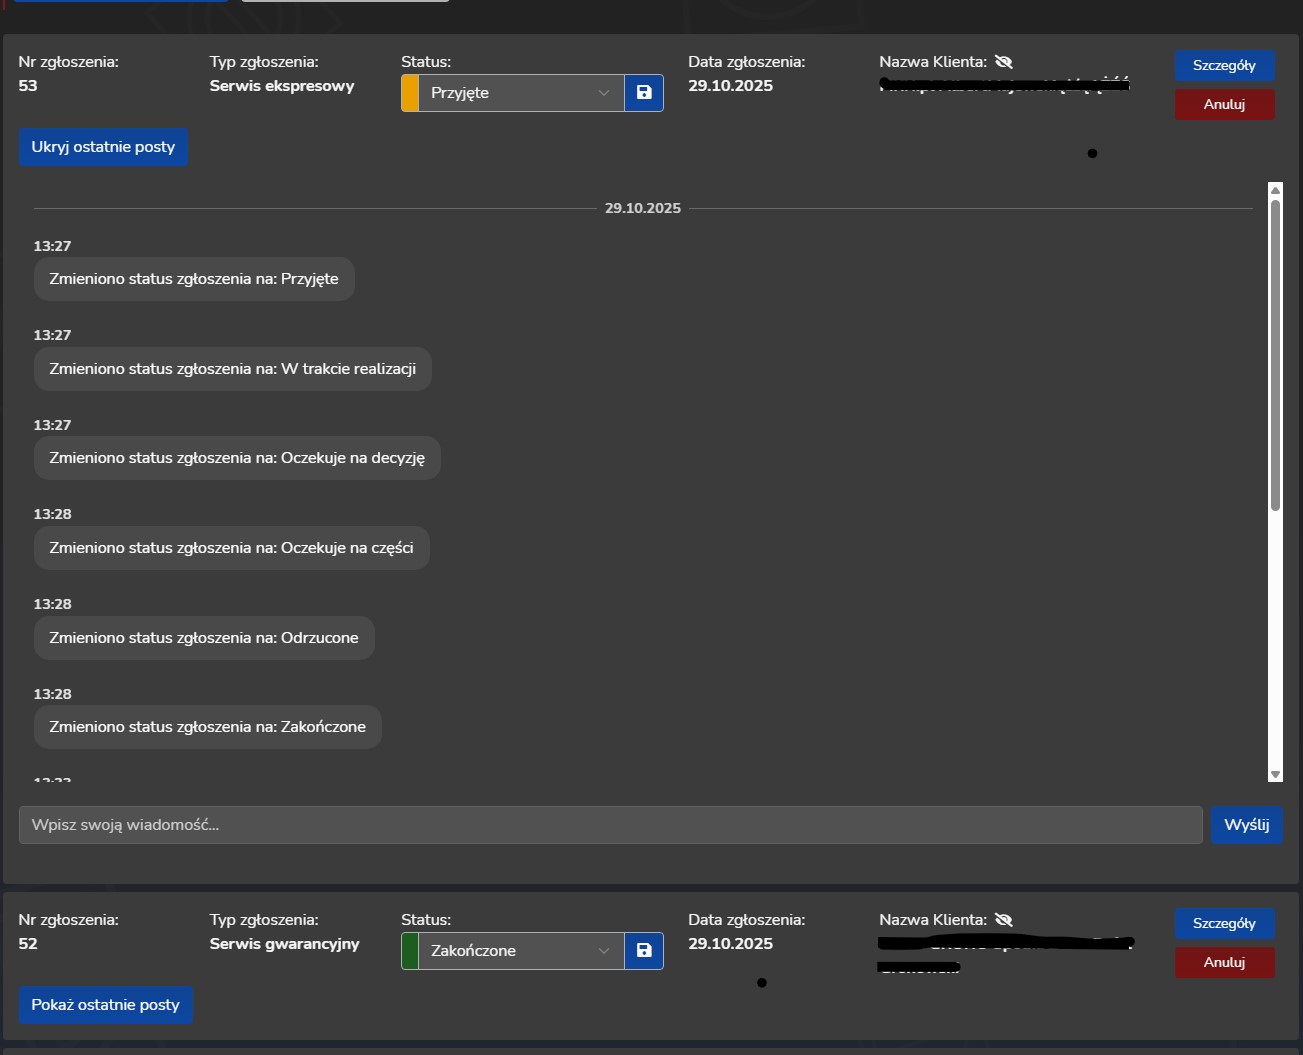Click 'Serwis gwarancyjny' ticket type text

coord(284,944)
